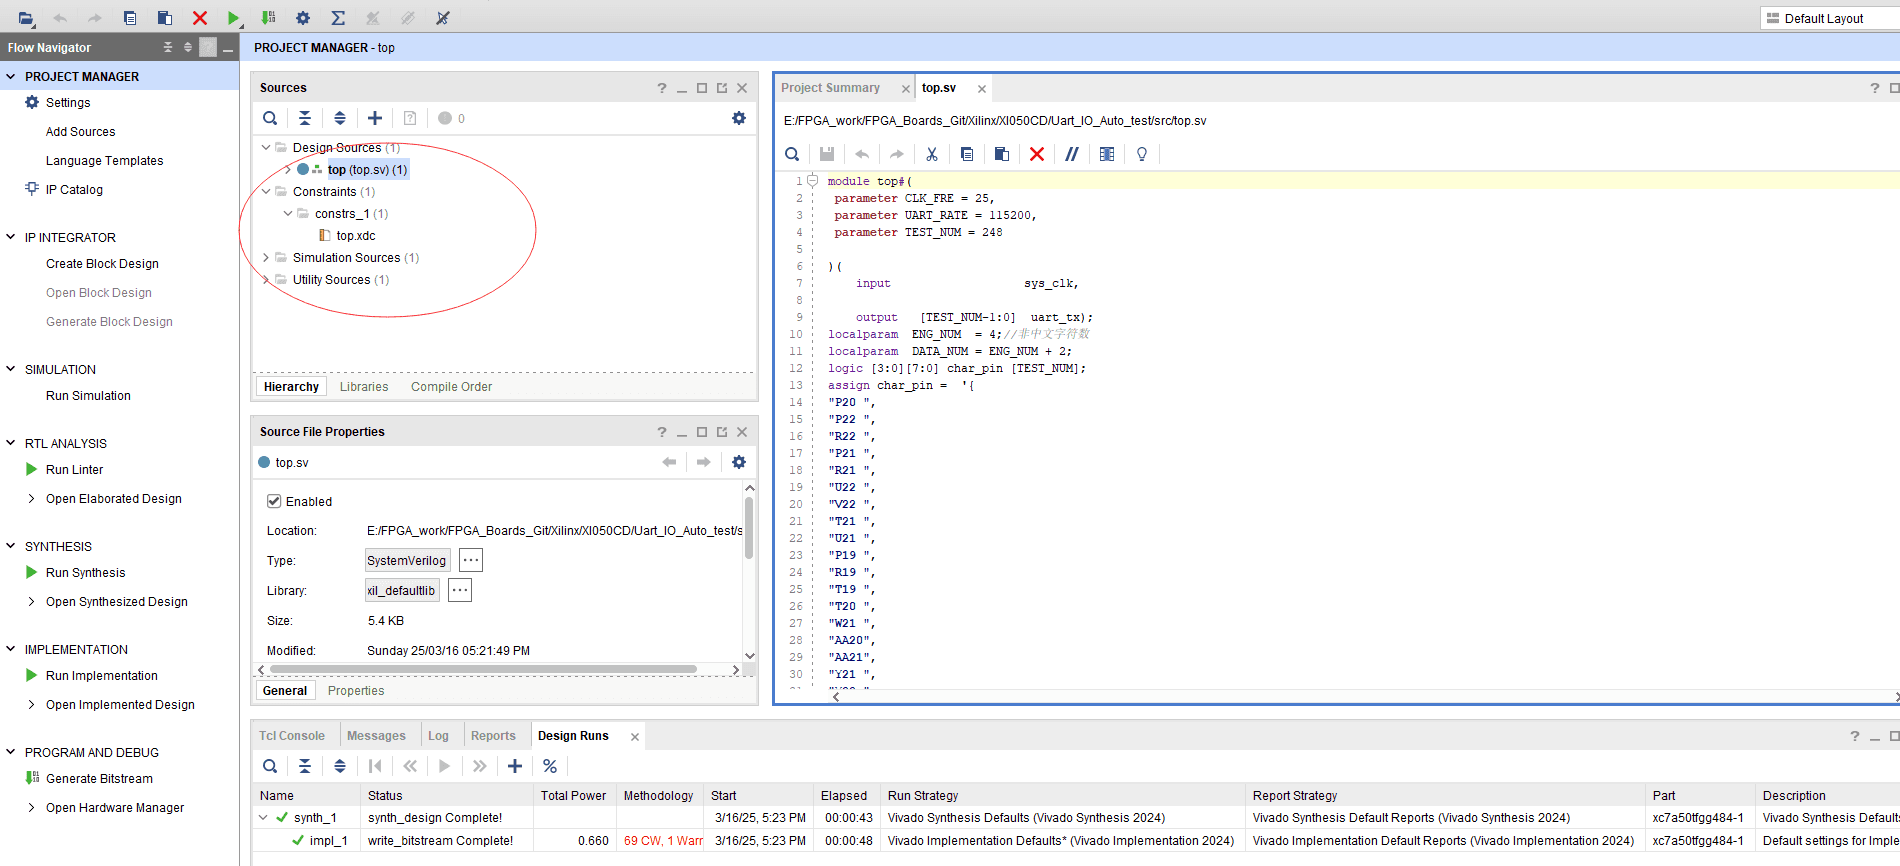Click the Run Synthesis green arrow toolbar icon
Screen dimensions: 1900x866
233,18
